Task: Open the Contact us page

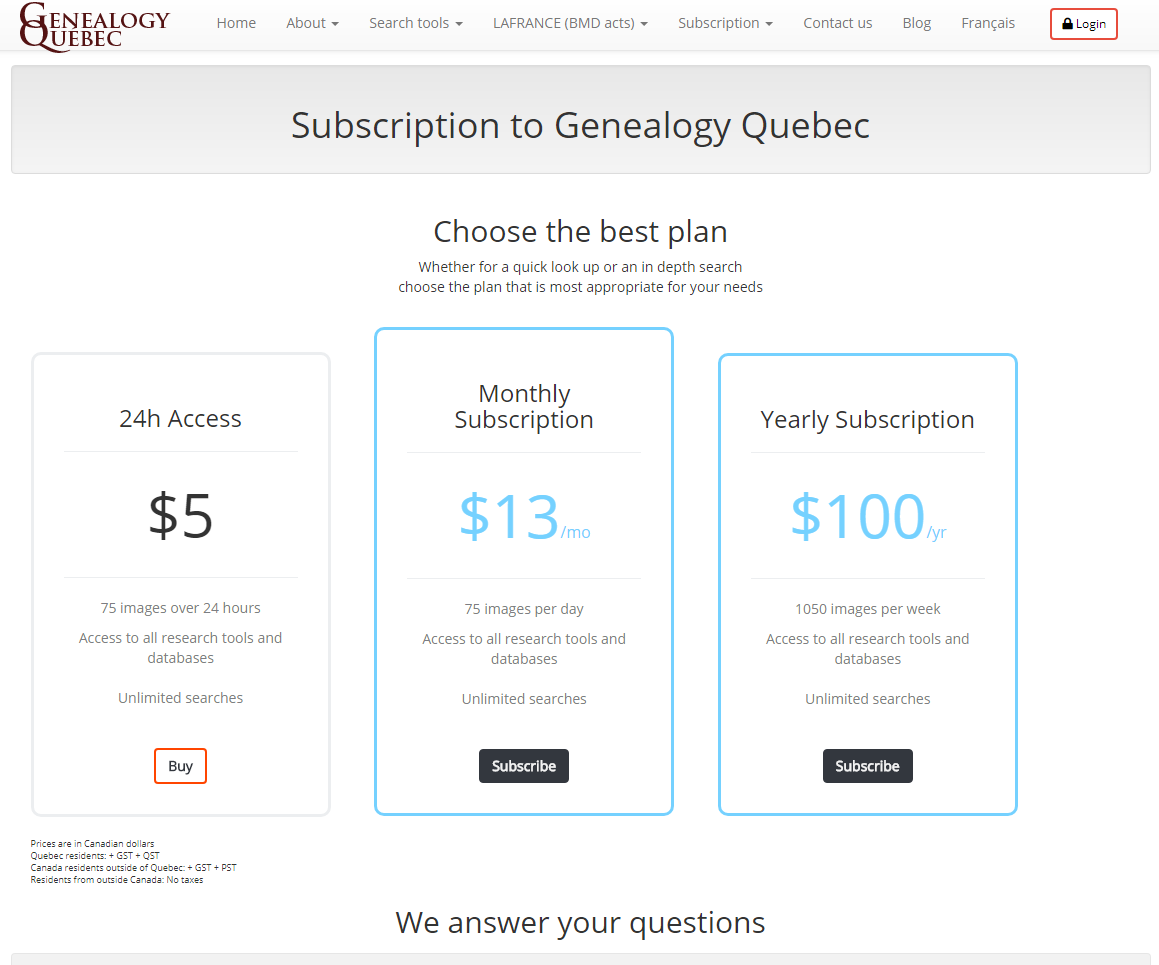Action: click(x=837, y=23)
